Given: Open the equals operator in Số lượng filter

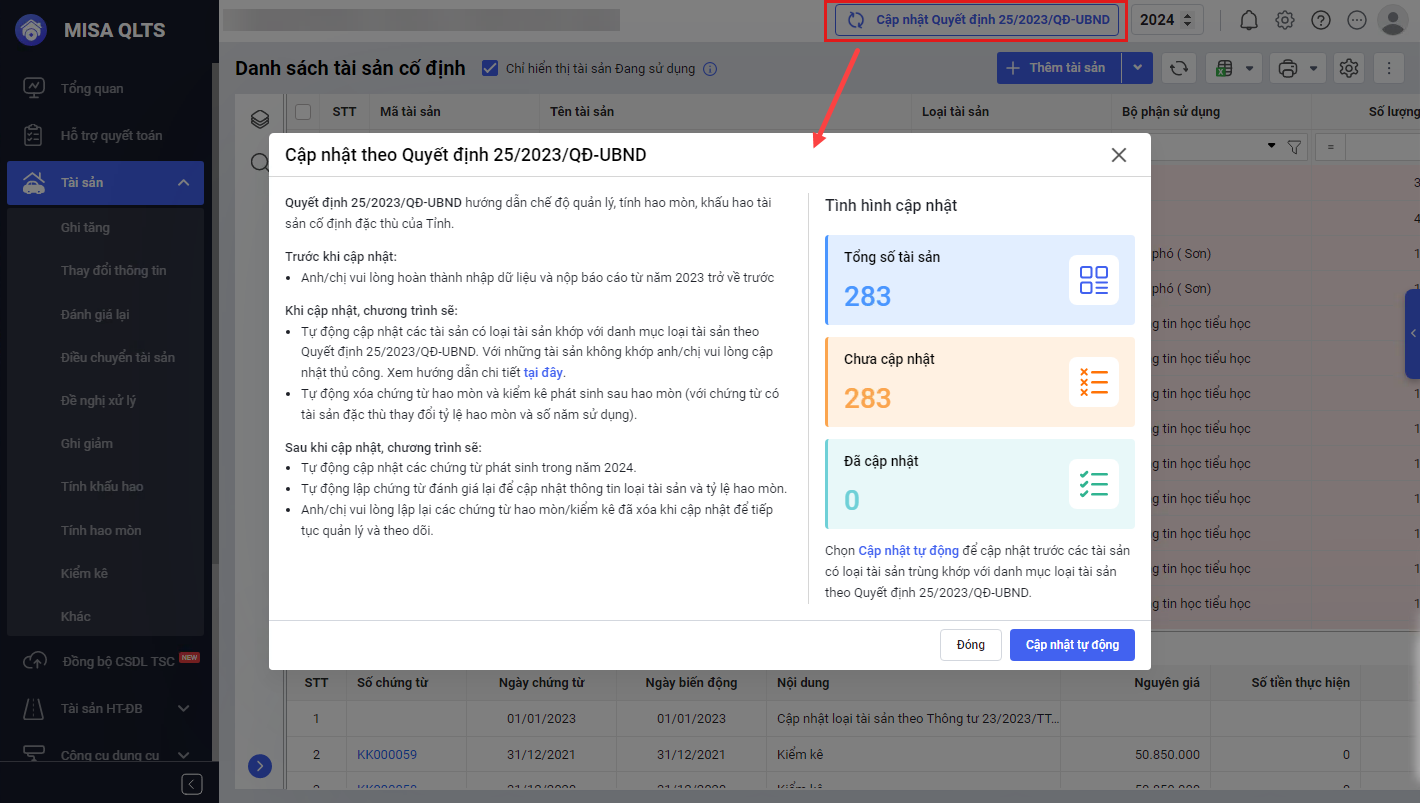Looking at the screenshot, I should 1330,147.
